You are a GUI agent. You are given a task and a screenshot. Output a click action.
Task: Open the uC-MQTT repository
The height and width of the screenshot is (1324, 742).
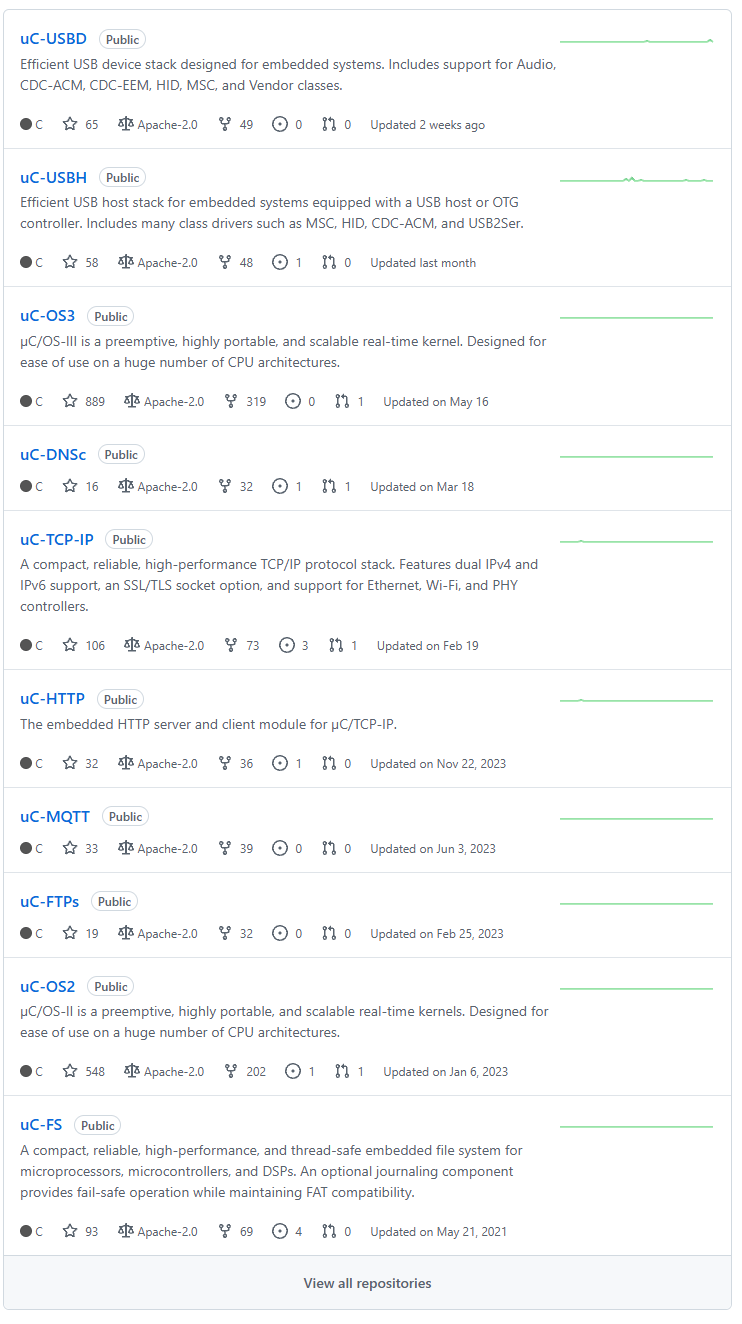tap(55, 817)
